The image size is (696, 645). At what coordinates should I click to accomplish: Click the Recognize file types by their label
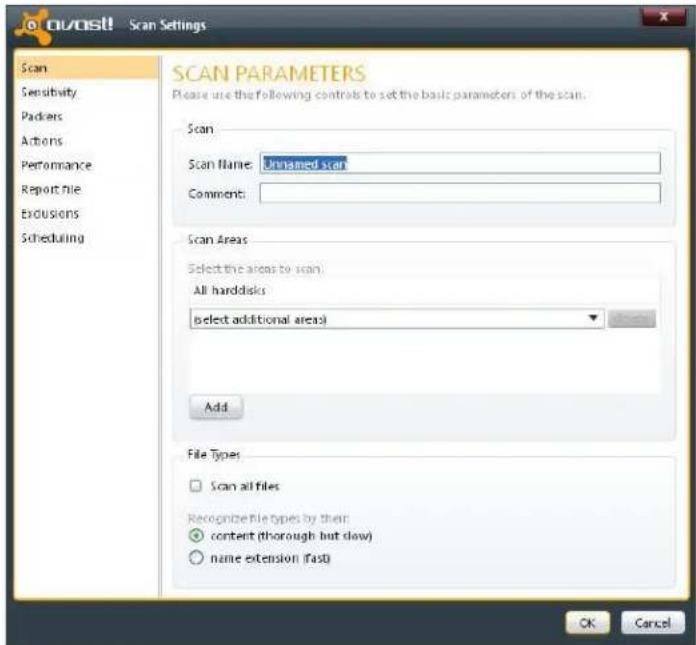pos(268,518)
